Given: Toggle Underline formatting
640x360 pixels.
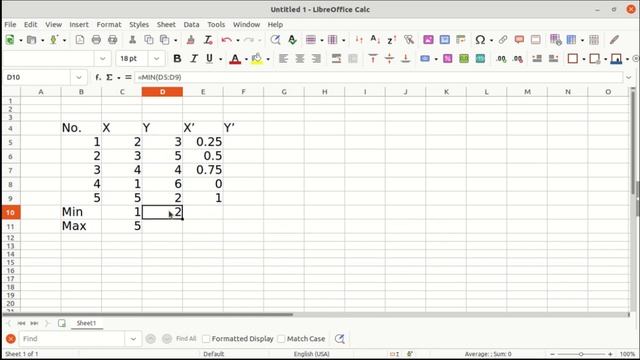Looking at the screenshot, I should [x=209, y=59].
